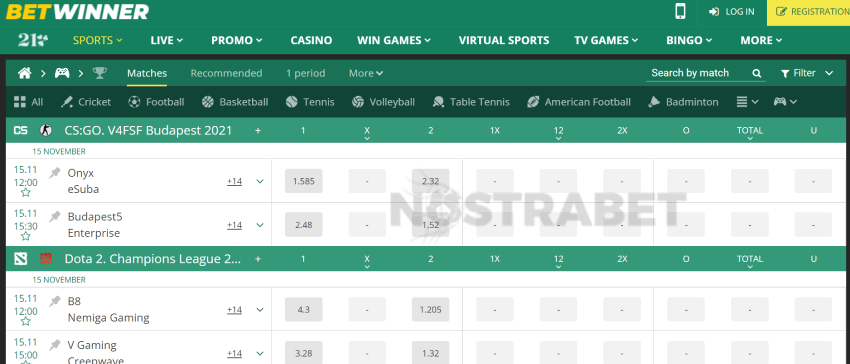
Task: Click the BetWinner logo
Action: click(78, 11)
